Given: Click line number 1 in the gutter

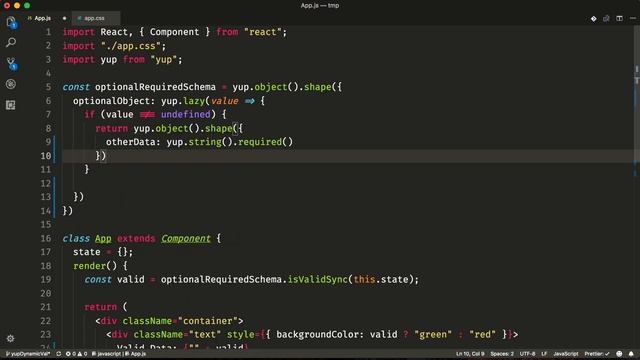Looking at the screenshot, I should pos(48,32).
